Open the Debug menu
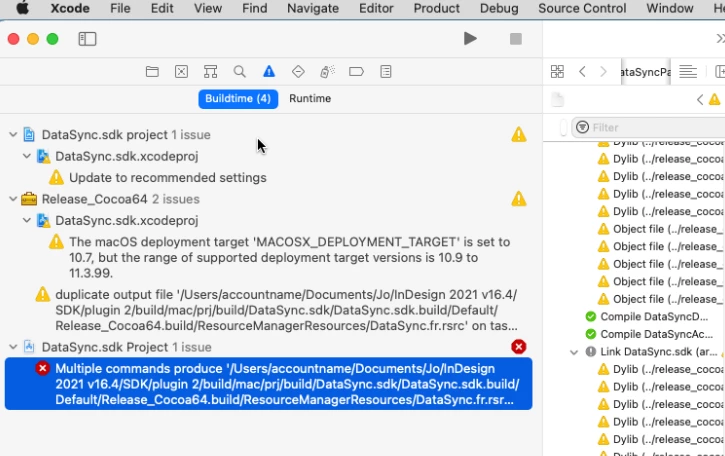The width and height of the screenshot is (725, 456). click(x=499, y=8)
